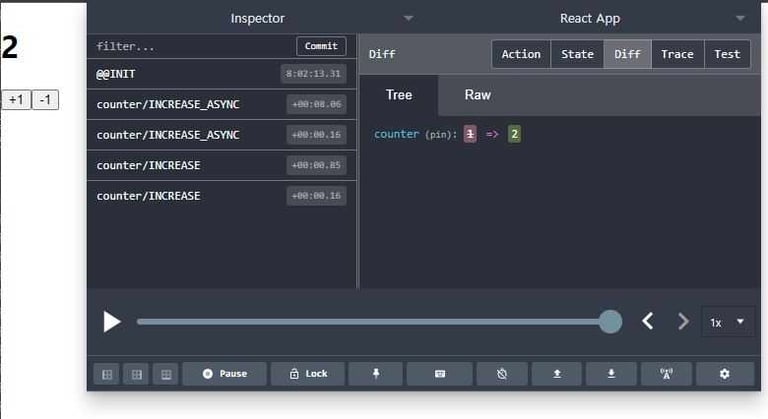The image size is (768, 419).
Task: Click the Export state download icon
Action: pyautogui.click(x=611, y=373)
